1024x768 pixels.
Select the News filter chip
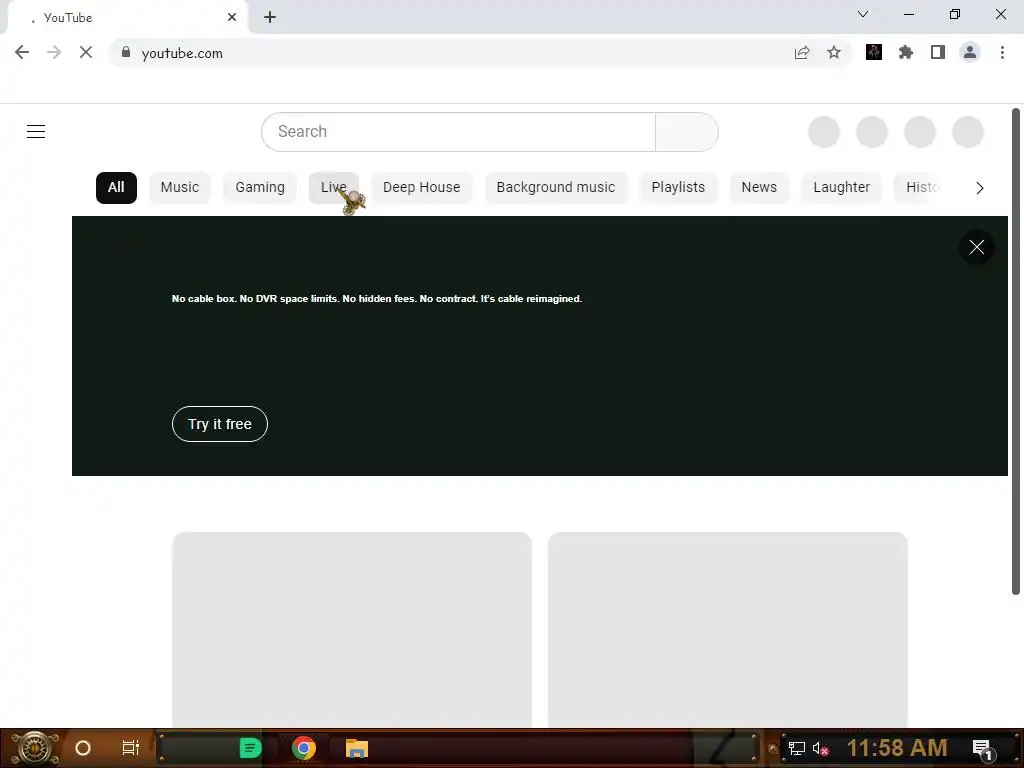759,187
